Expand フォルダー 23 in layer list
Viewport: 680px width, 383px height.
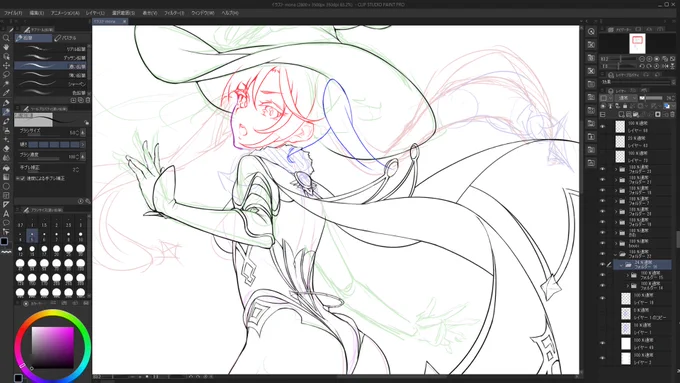616,169
